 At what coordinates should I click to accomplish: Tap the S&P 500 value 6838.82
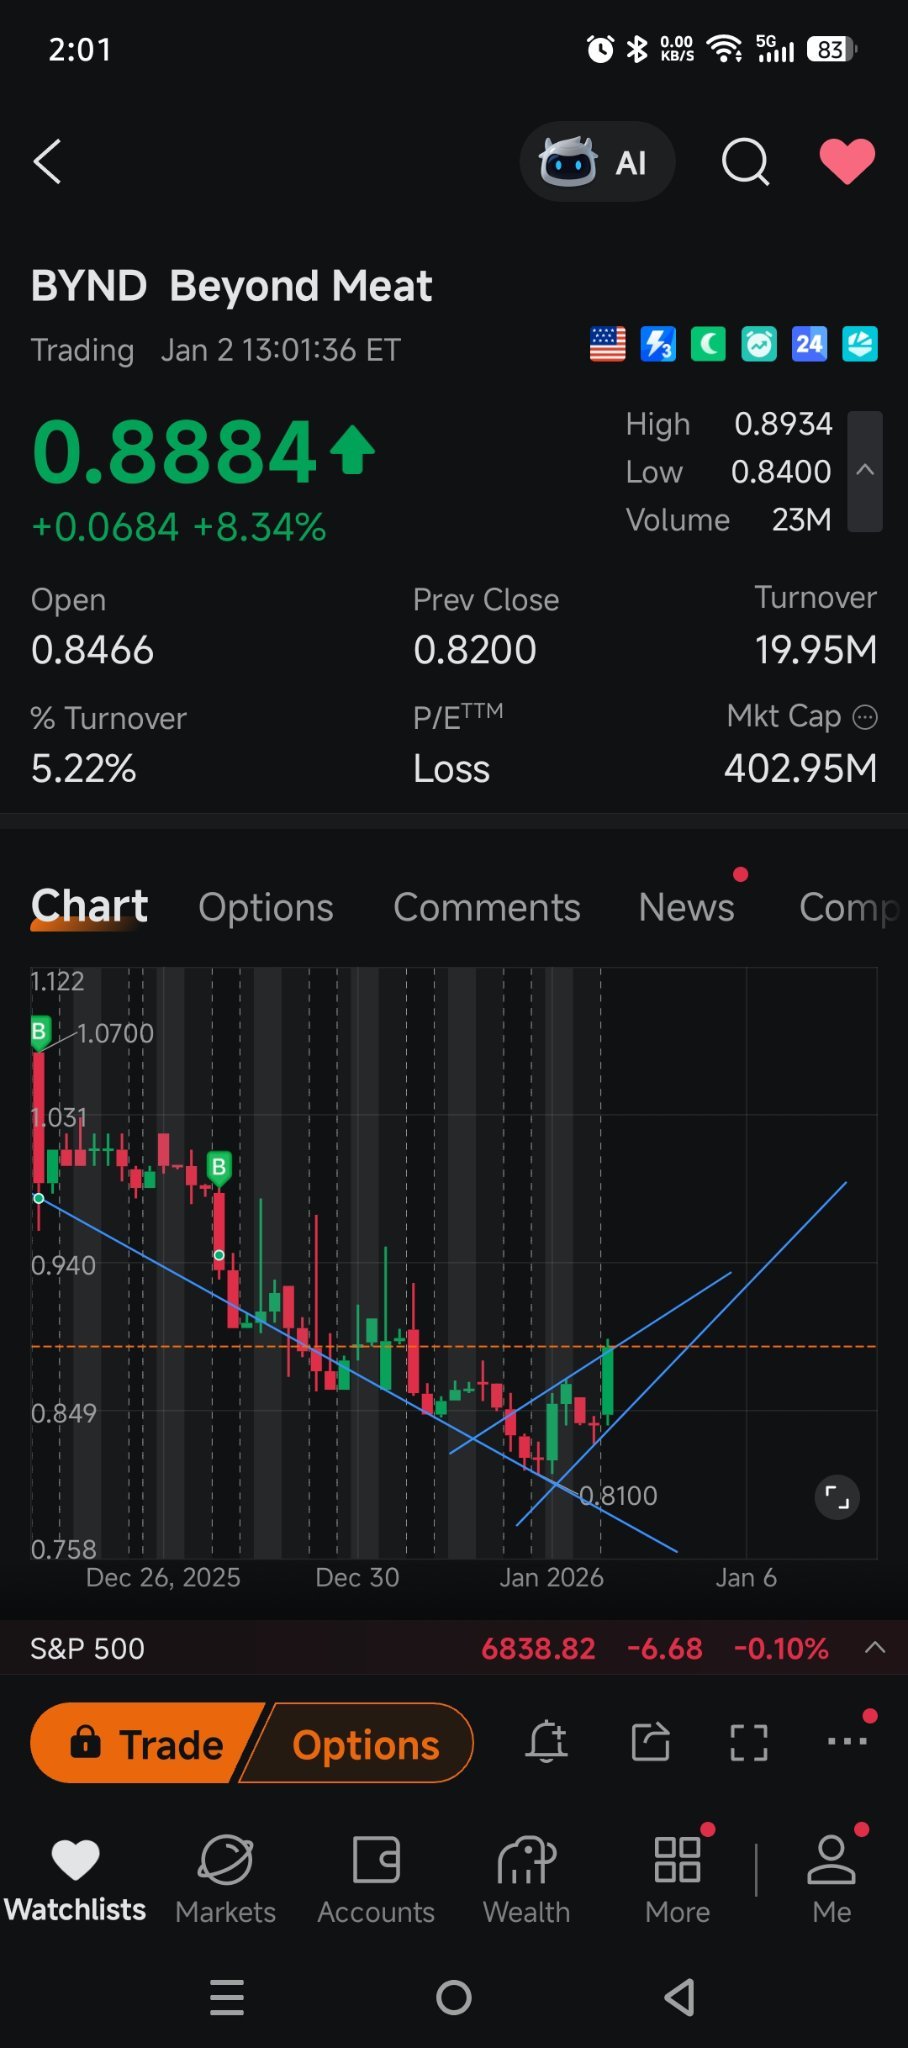click(538, 1648)
